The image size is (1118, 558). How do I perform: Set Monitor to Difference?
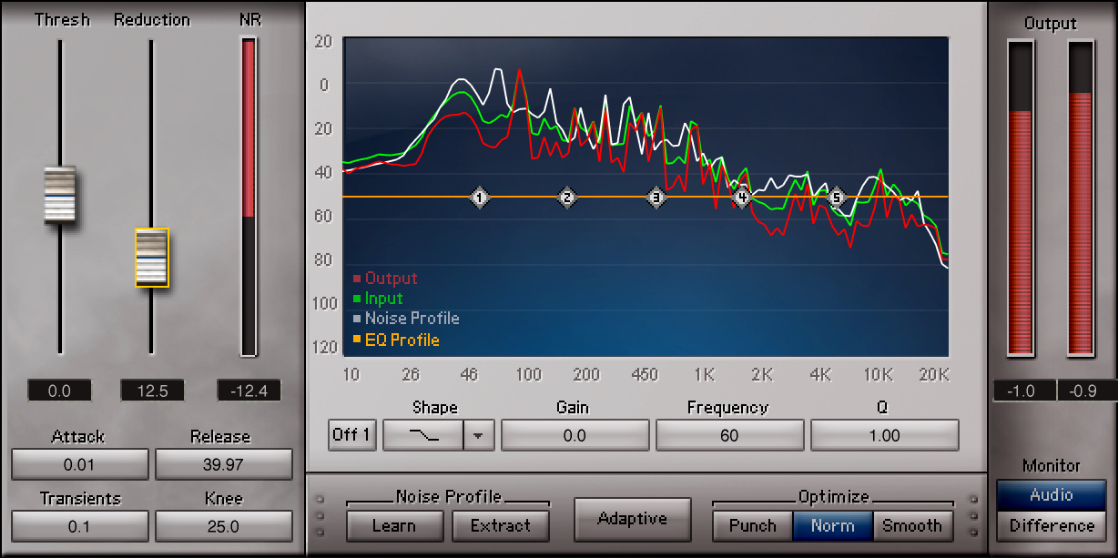point(1052,526)
